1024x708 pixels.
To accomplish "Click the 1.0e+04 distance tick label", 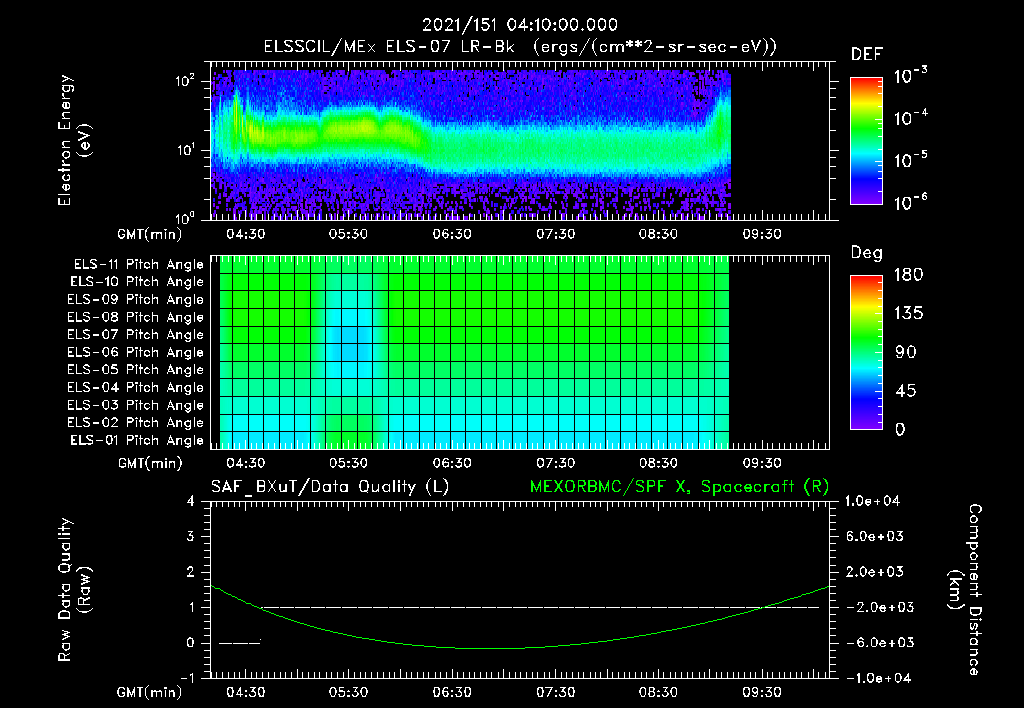I will 872,502.
